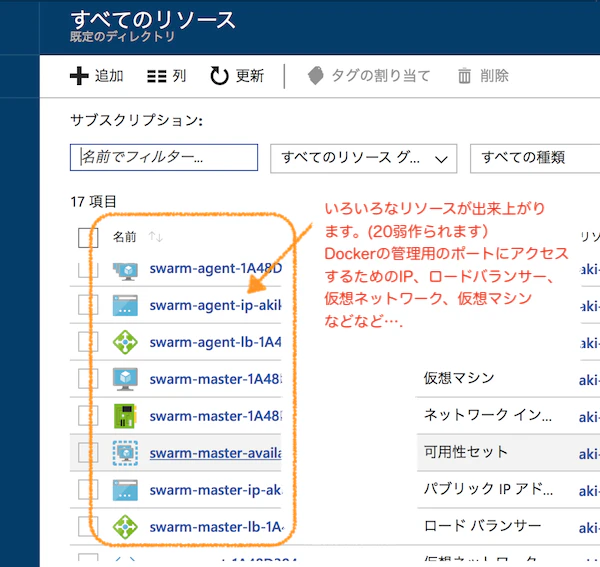This screenshot has height=567, width=600.
Task: Check the box for the 仮想マシン swarm-master row
Action: pos(88,379)
